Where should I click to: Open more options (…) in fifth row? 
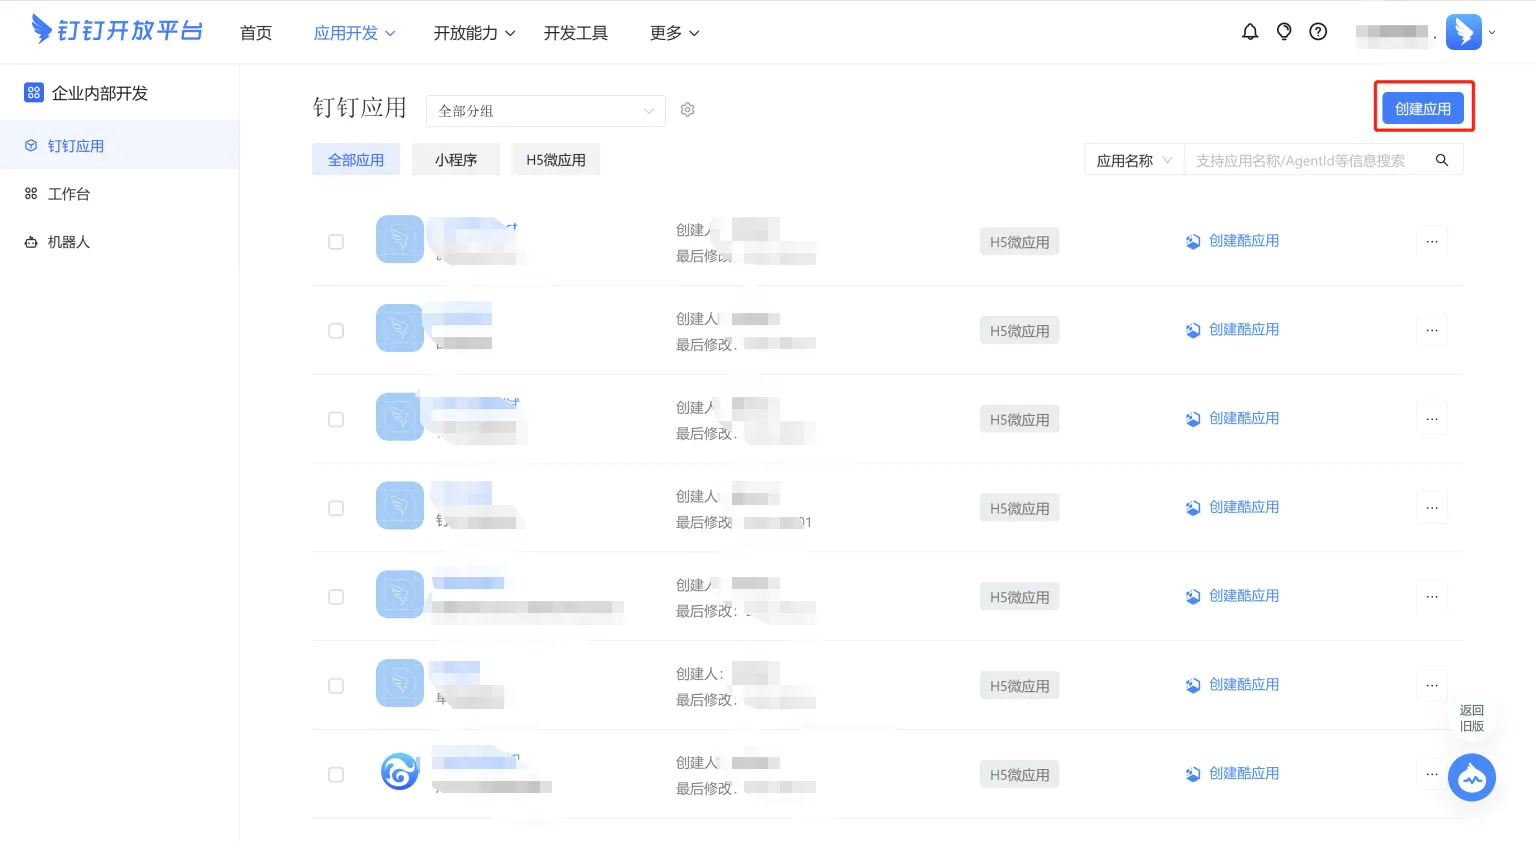[x=1432, y=596]
